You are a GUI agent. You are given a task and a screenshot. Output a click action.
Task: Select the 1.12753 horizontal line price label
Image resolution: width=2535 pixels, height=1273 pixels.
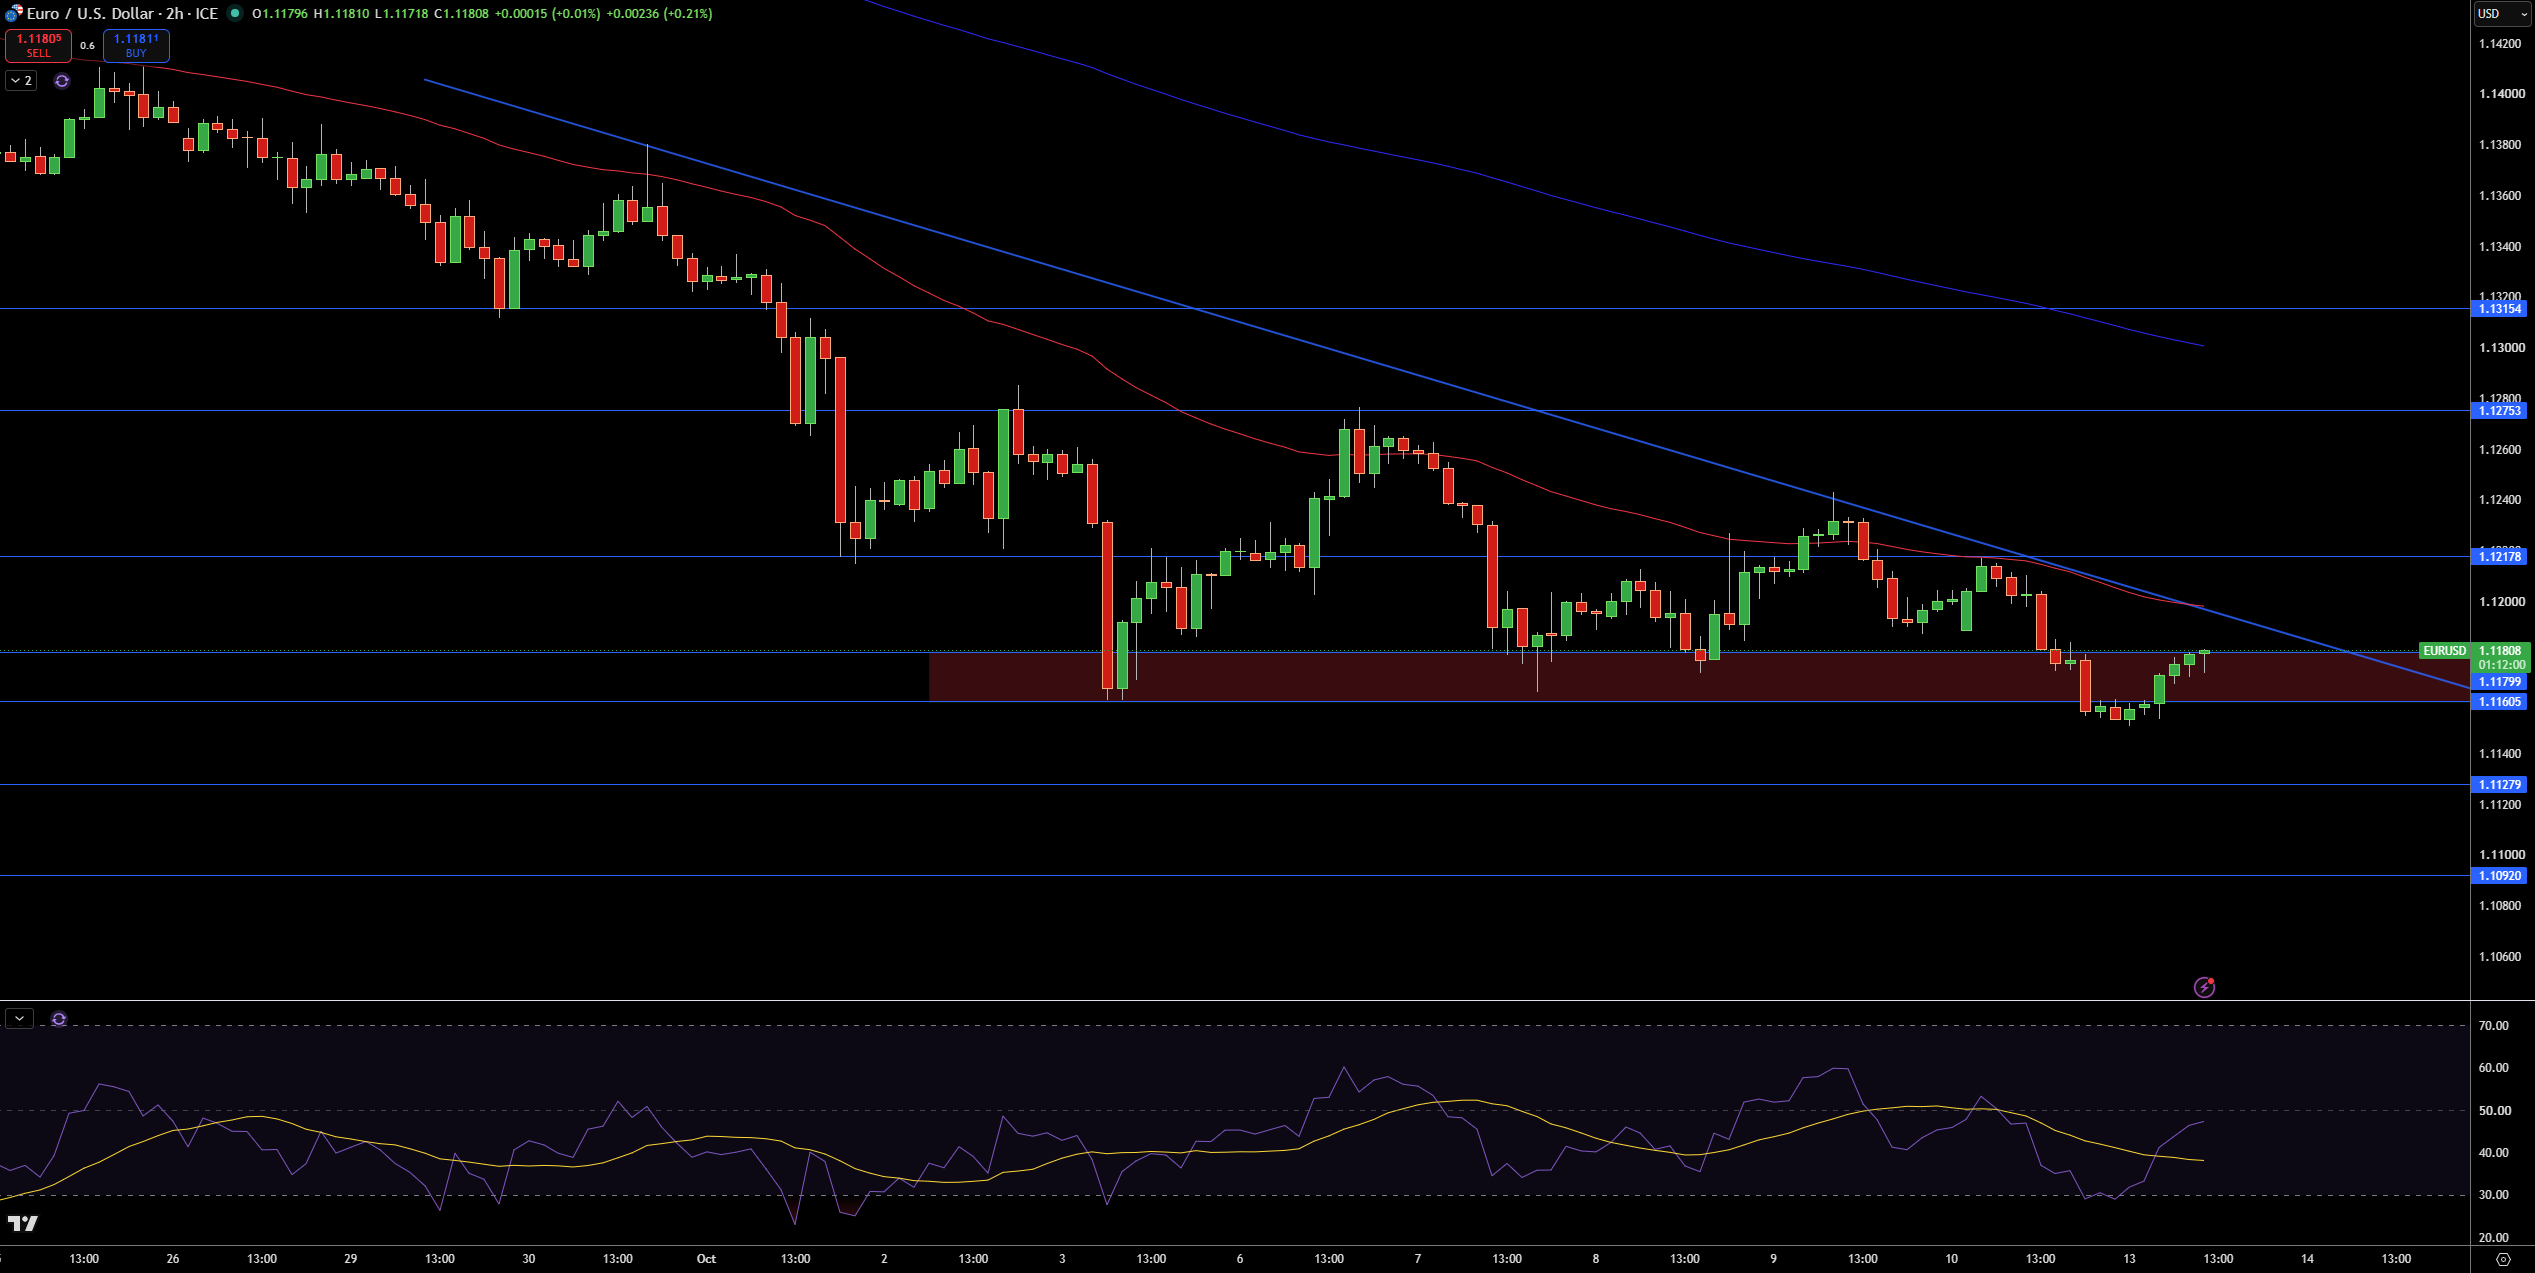pos(2499,411)
